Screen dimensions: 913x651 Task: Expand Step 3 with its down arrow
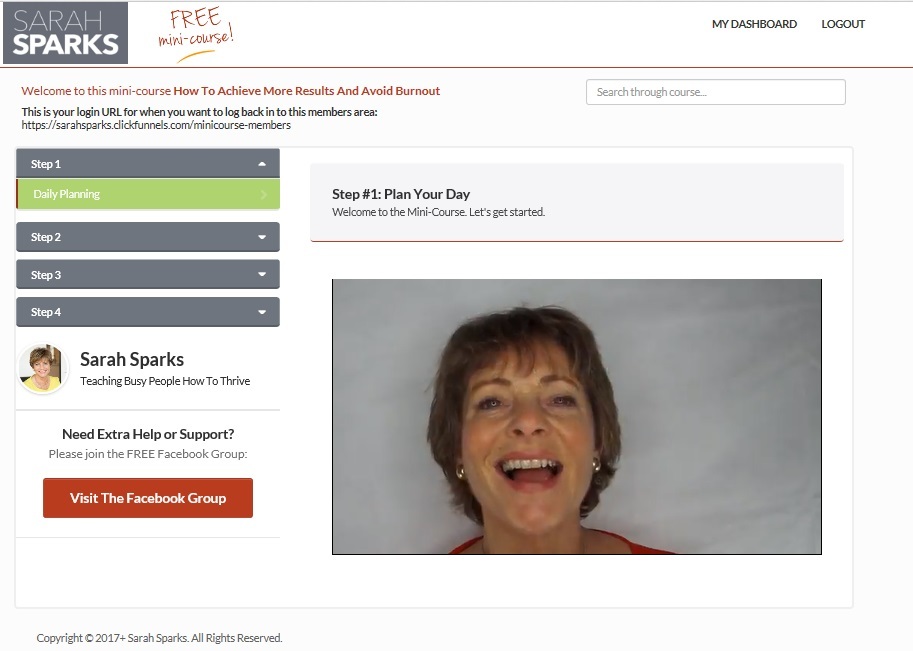(262, 274)
